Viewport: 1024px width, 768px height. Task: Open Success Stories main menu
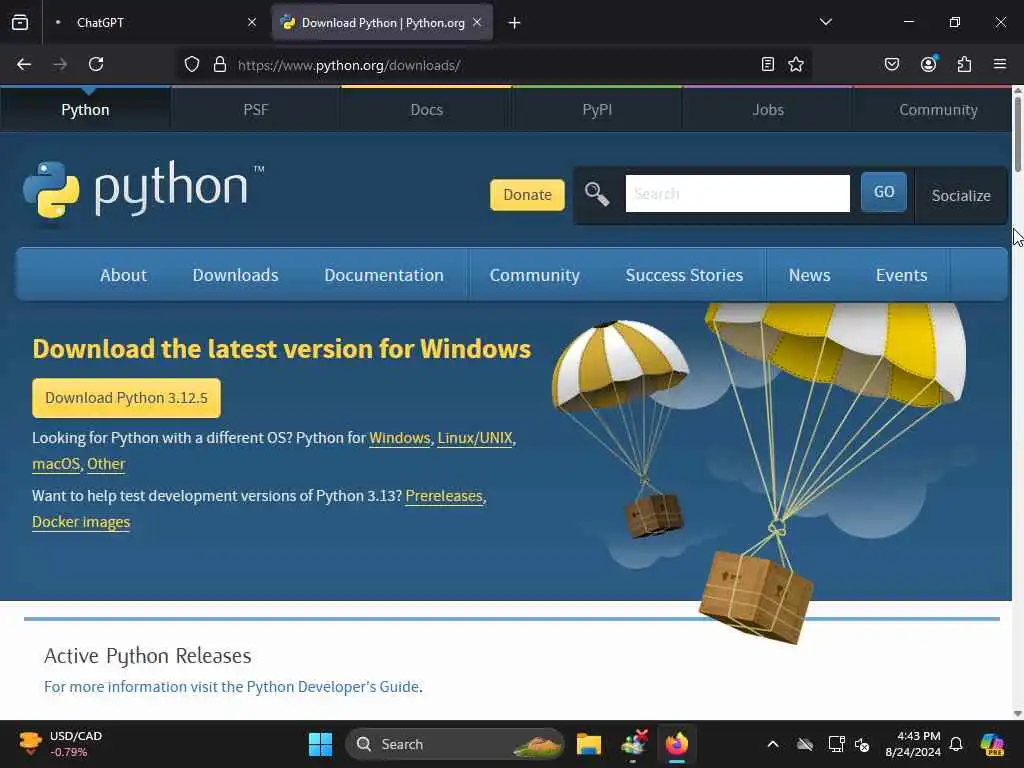(684, 275)
